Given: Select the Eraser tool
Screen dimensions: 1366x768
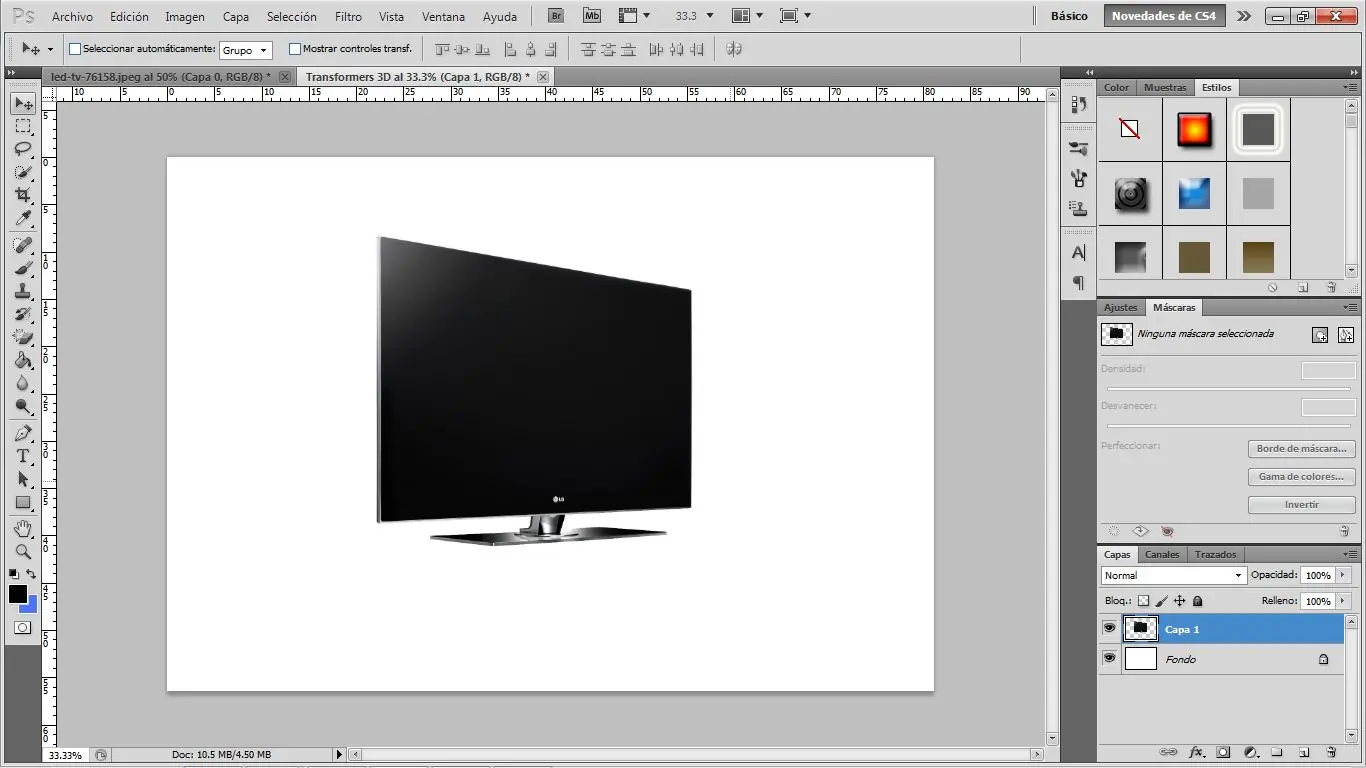Looking at the screenshot, I should [x=23, y=337].
